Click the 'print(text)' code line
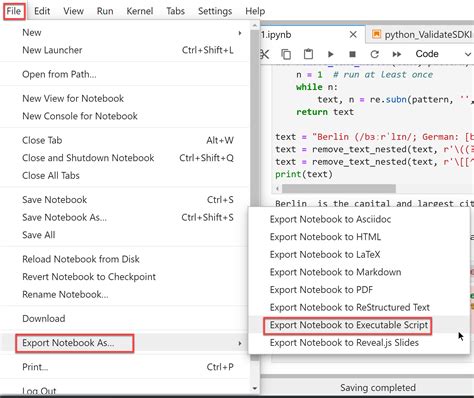474x398 pixels. click(x=304, y=174)
